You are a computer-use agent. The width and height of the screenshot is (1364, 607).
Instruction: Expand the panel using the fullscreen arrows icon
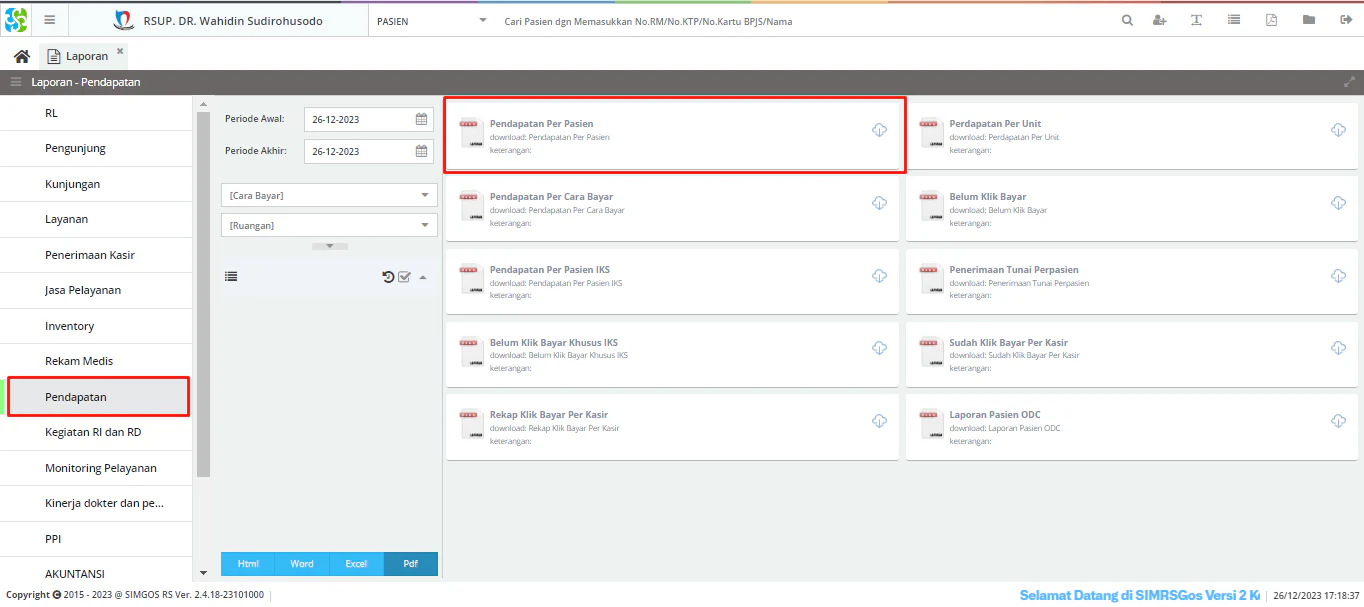tap(1349, 82)
